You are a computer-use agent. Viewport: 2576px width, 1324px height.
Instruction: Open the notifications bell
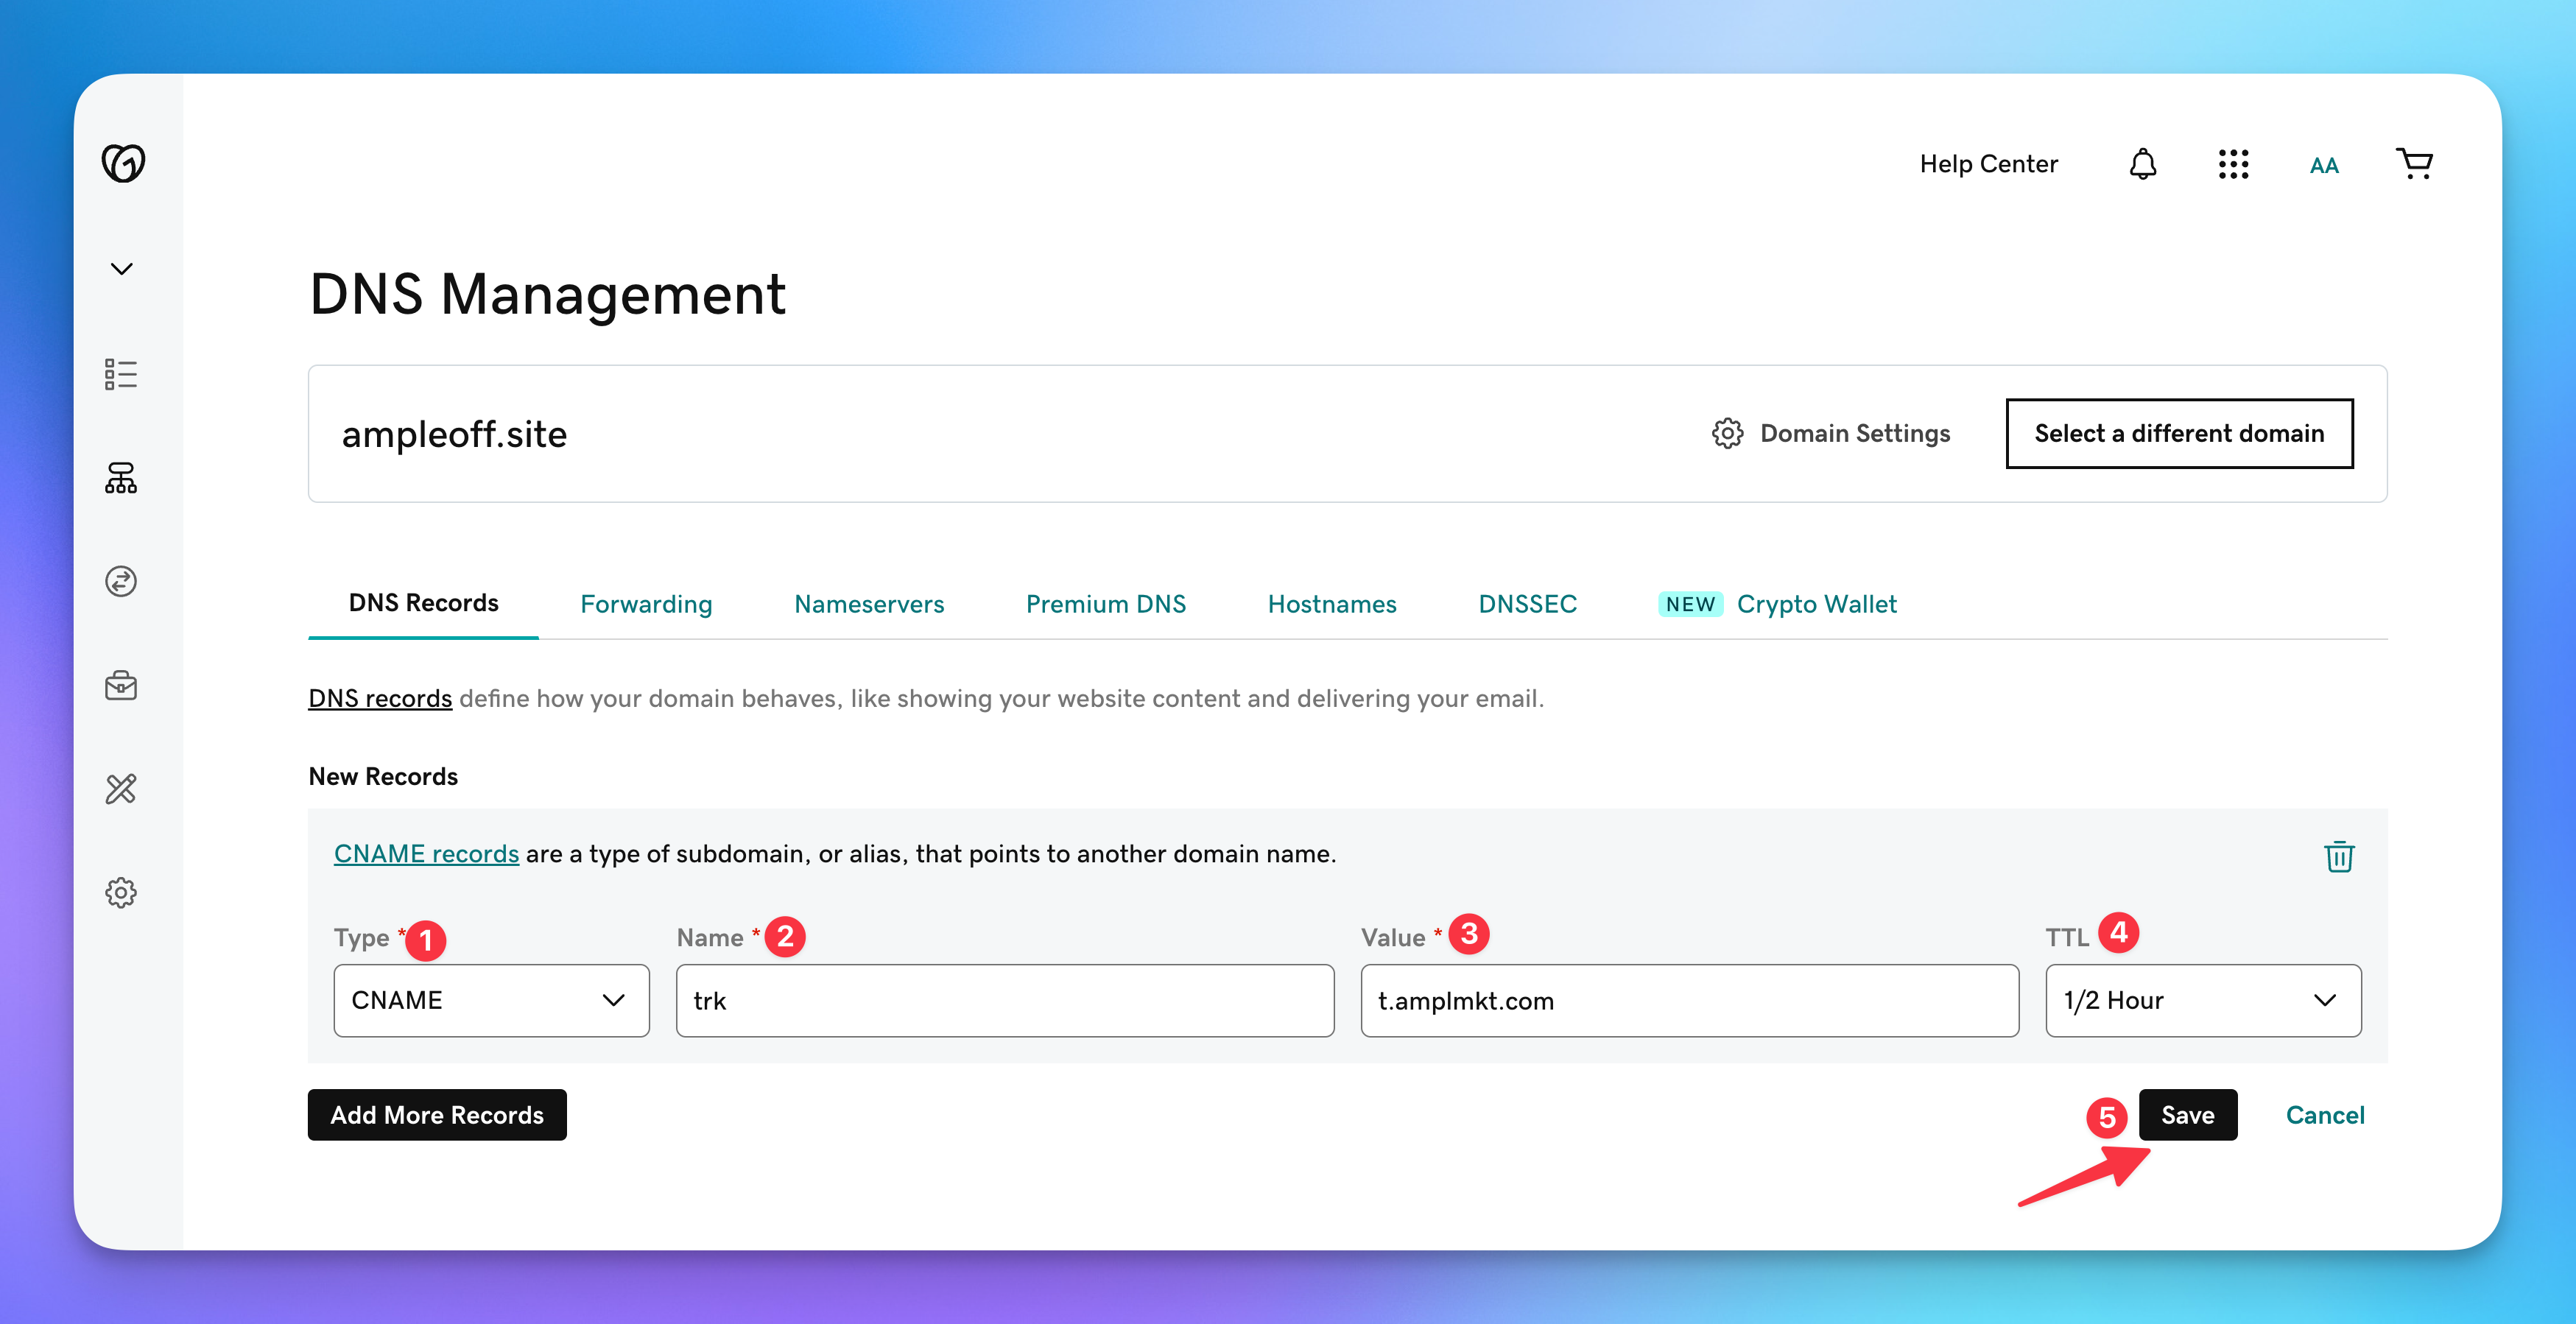(2142, 164)
